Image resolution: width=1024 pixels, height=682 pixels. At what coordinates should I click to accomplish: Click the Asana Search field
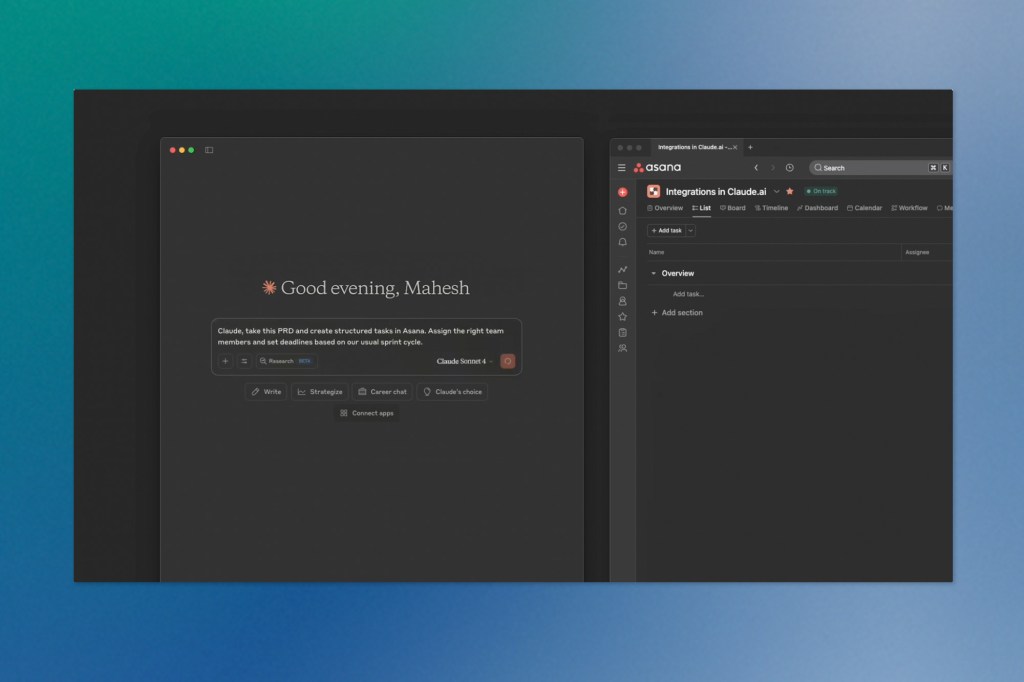(880, 168)
